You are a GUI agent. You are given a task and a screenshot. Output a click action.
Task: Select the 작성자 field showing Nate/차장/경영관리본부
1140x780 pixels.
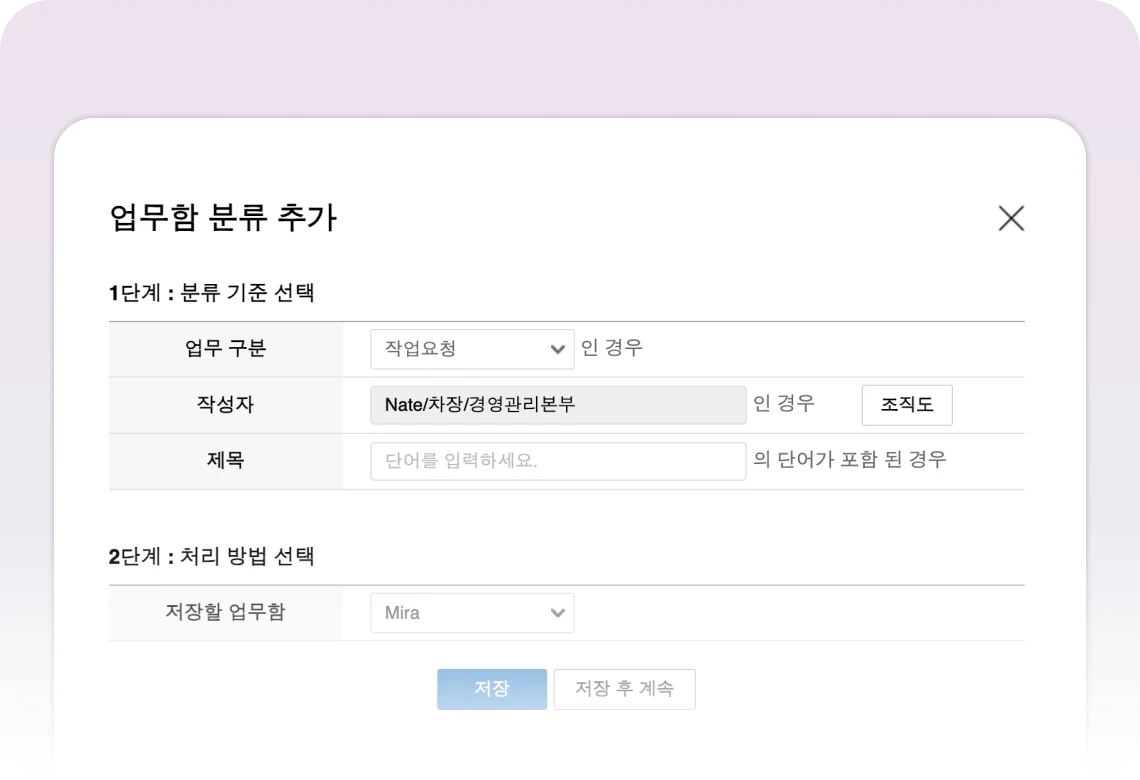click(557, 405)
